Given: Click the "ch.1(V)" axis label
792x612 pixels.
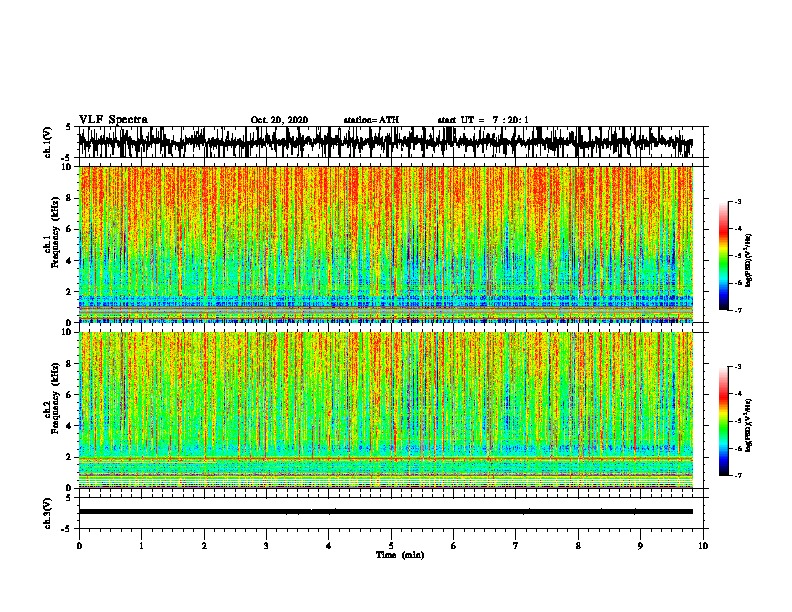Looking at the screenshot, I should pos(47,142).
